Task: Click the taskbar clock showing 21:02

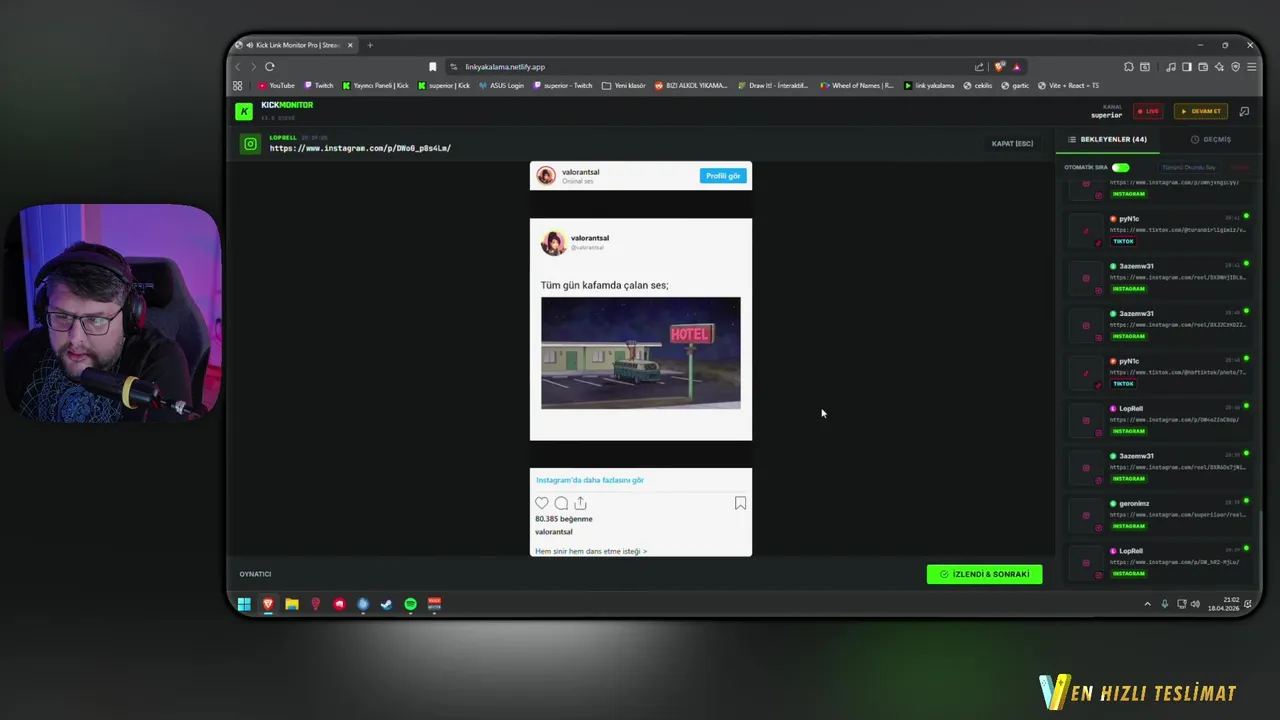Action: tap(1223, 604)
